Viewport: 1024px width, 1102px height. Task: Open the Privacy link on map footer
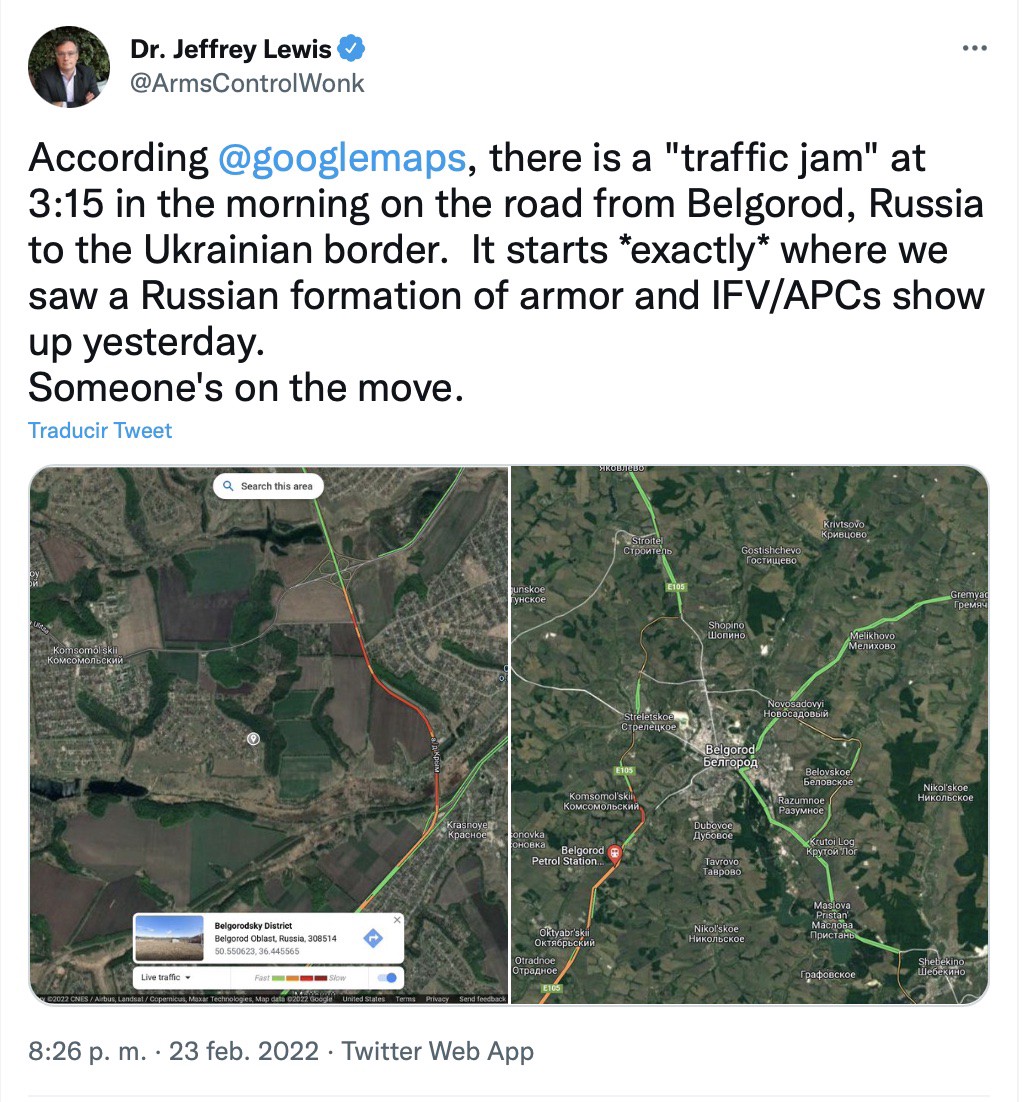pos(437,999)
